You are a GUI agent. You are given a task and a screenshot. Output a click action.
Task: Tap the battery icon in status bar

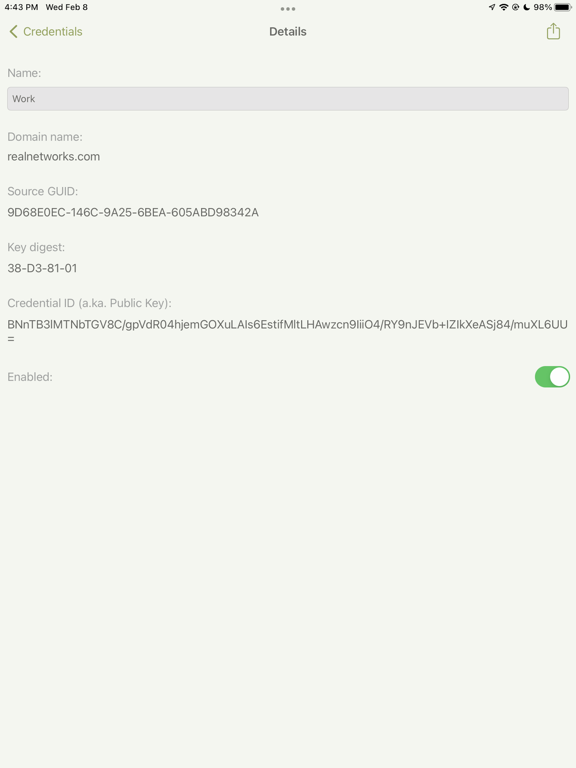[x=563, y=7]
